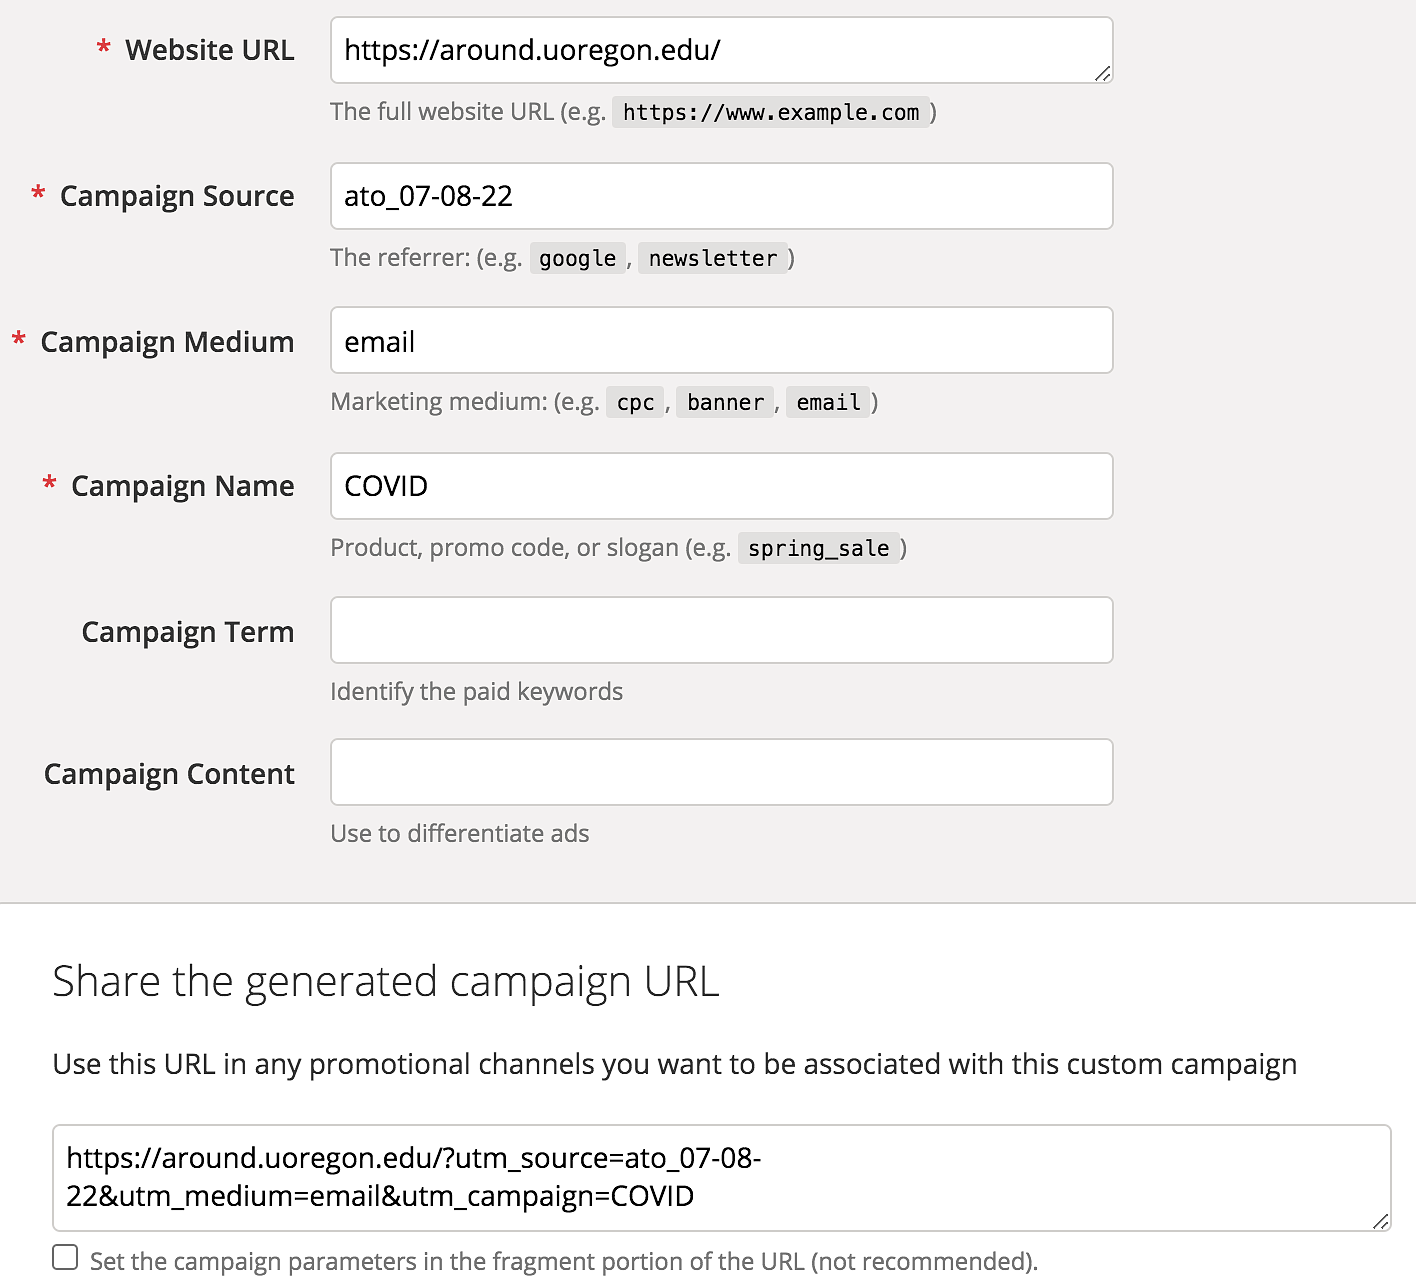Click the https://www.example.com example chip

771,112
